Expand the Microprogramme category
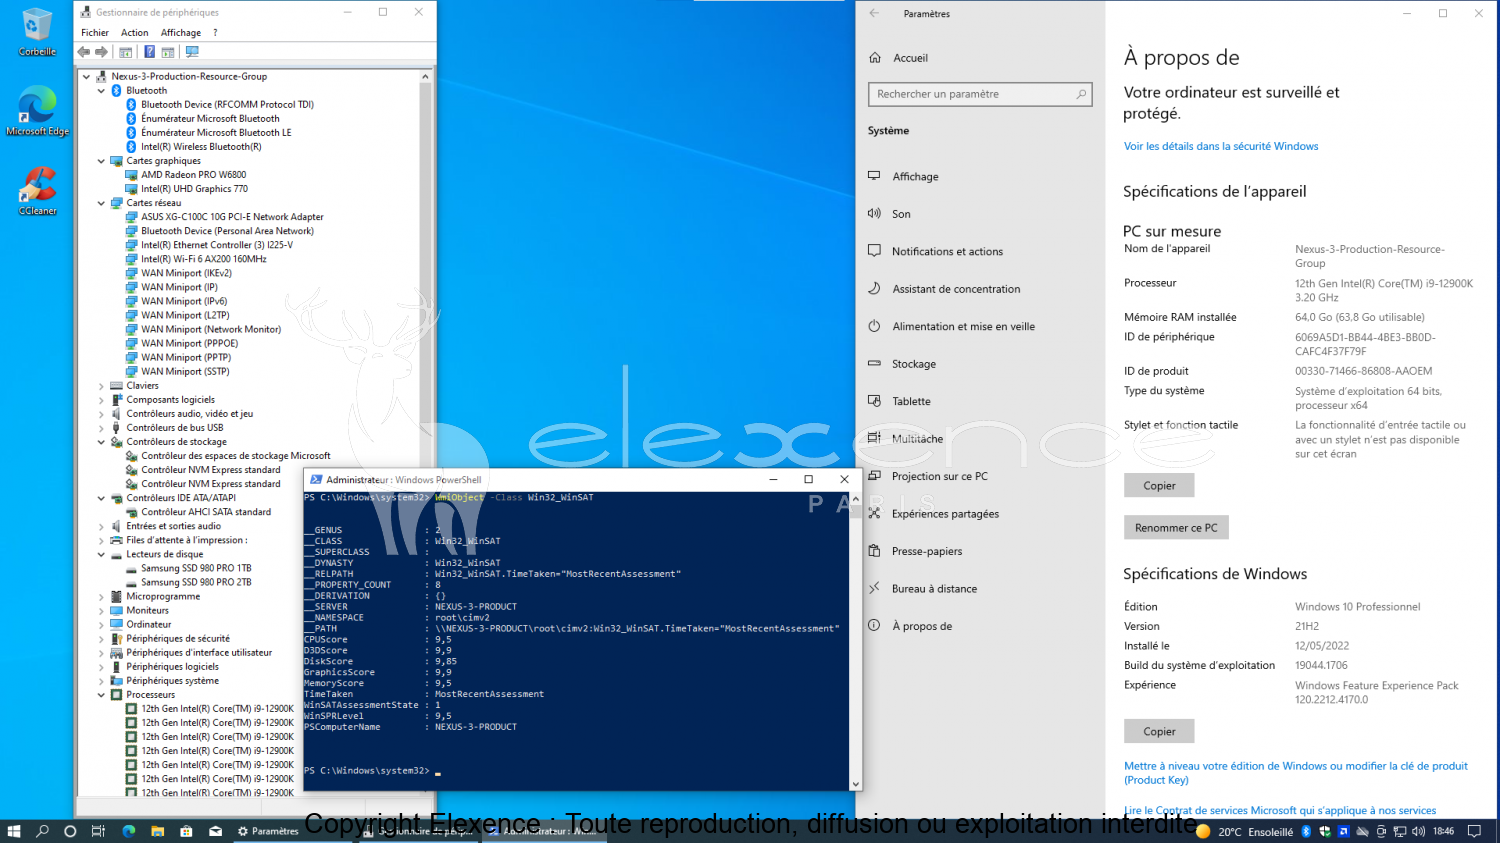The width and height of the screenshot is (1500, 843). coord(101,596)
